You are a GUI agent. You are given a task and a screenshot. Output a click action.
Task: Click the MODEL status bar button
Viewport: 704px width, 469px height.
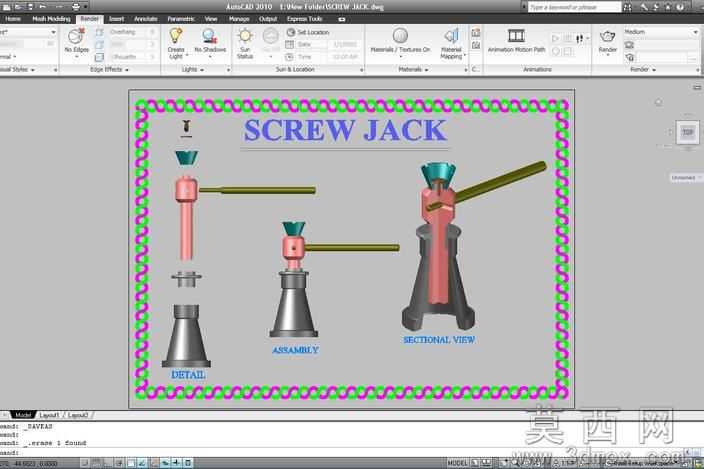pyautogui.click(x=458, y=463)
